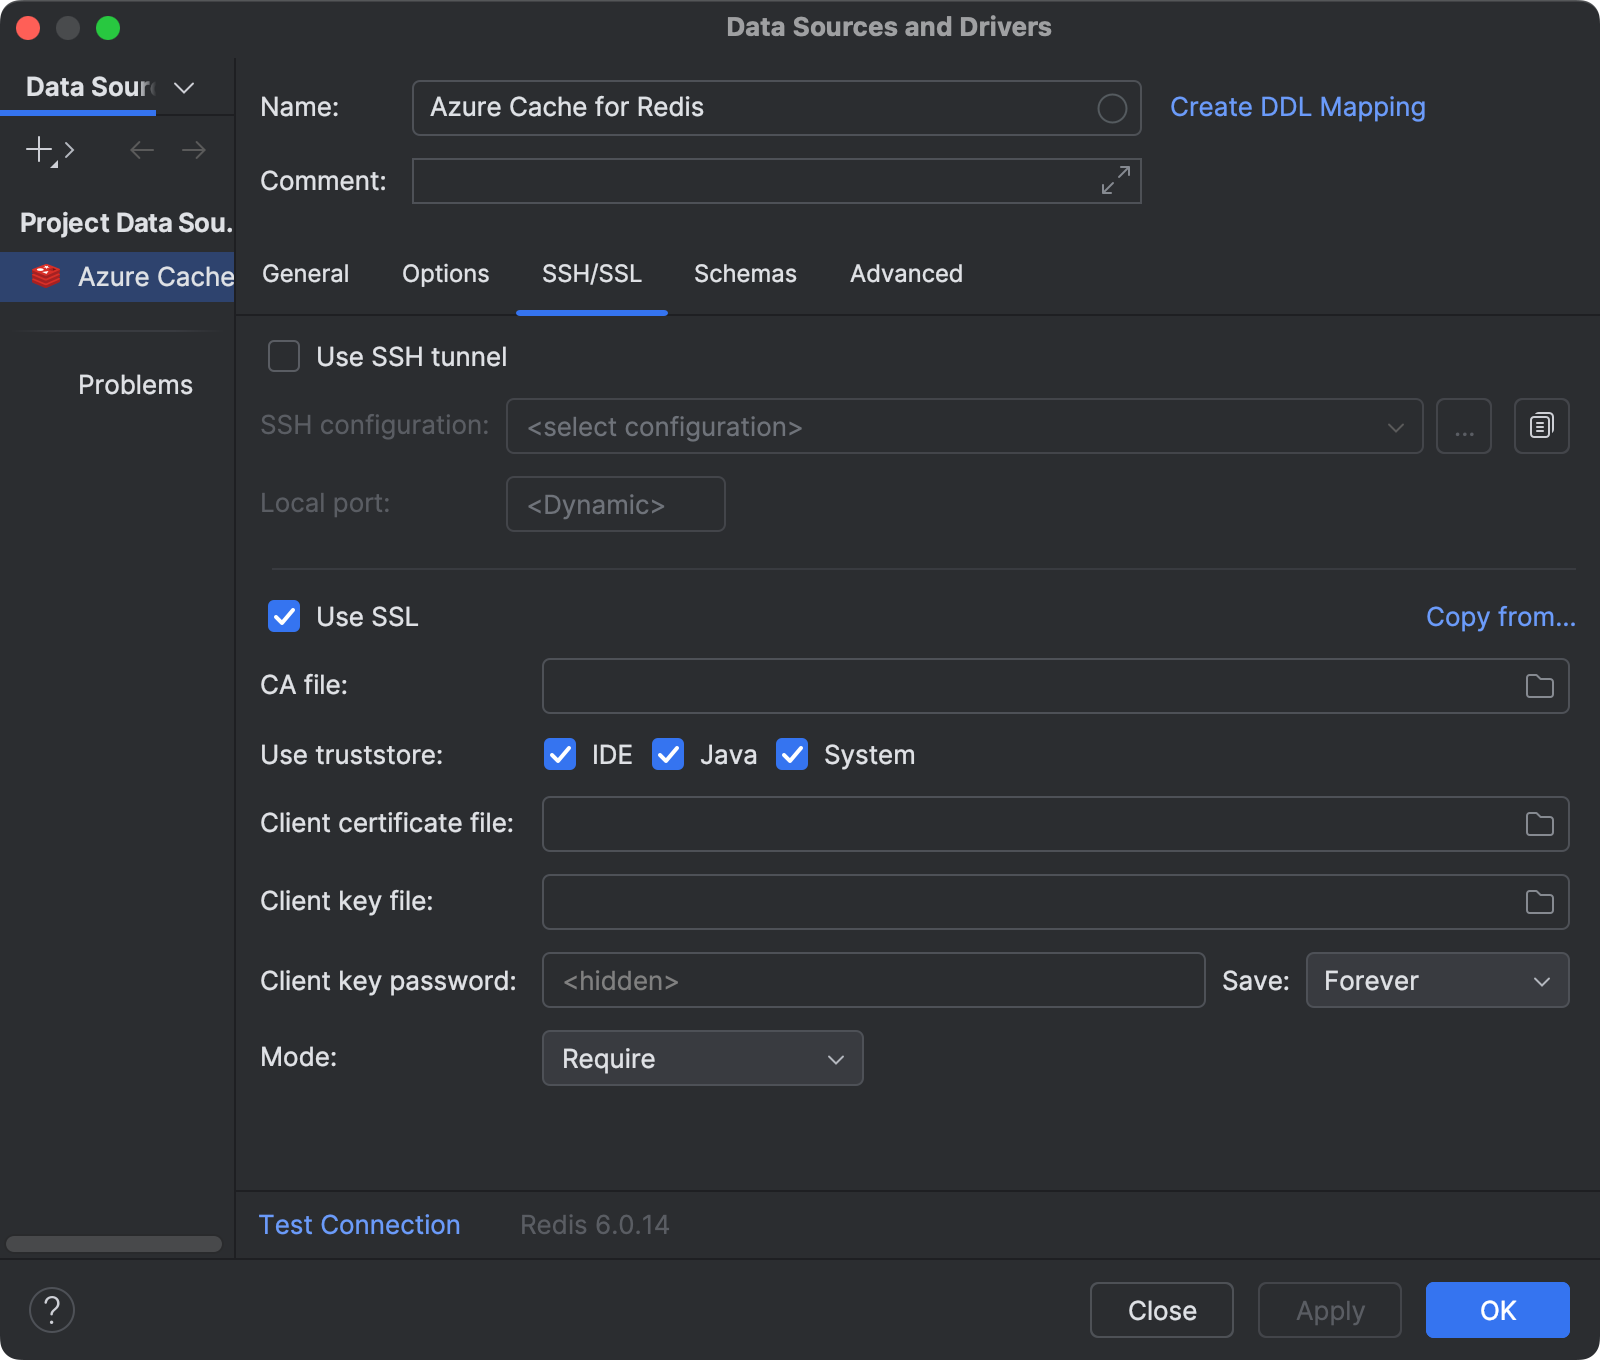Viewport: 1600px width, 1360px height.
Task: Open the Save dropdown showing Forever
Action: point(1436,980)
